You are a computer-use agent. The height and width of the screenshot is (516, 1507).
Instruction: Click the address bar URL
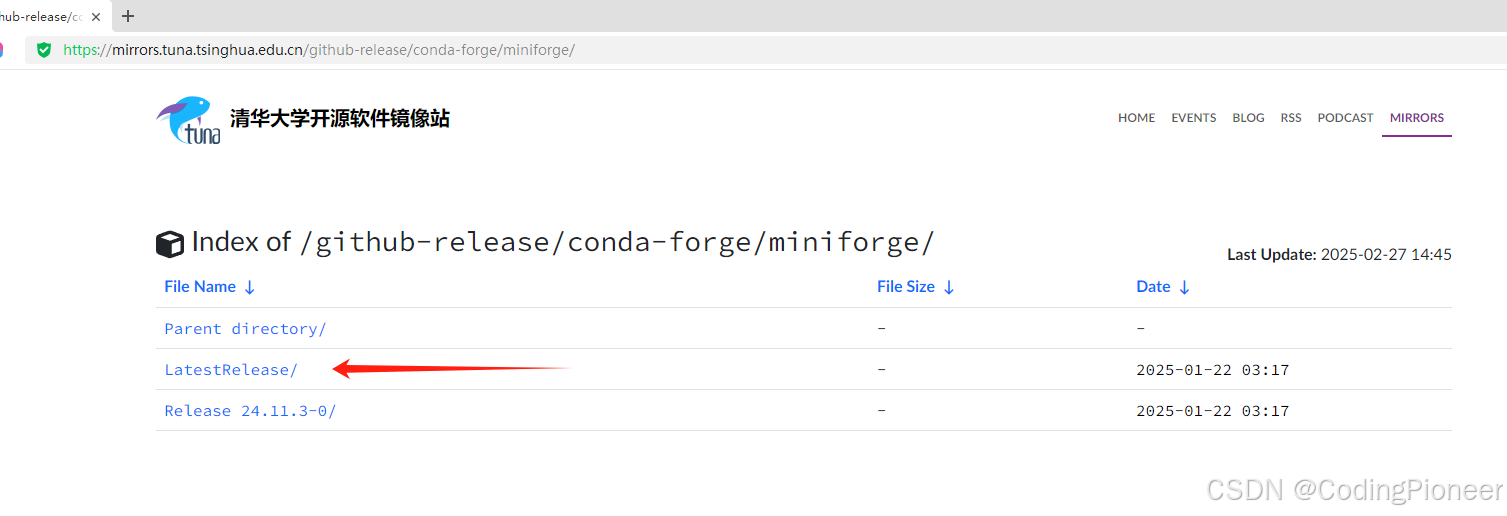coord(319,50)
